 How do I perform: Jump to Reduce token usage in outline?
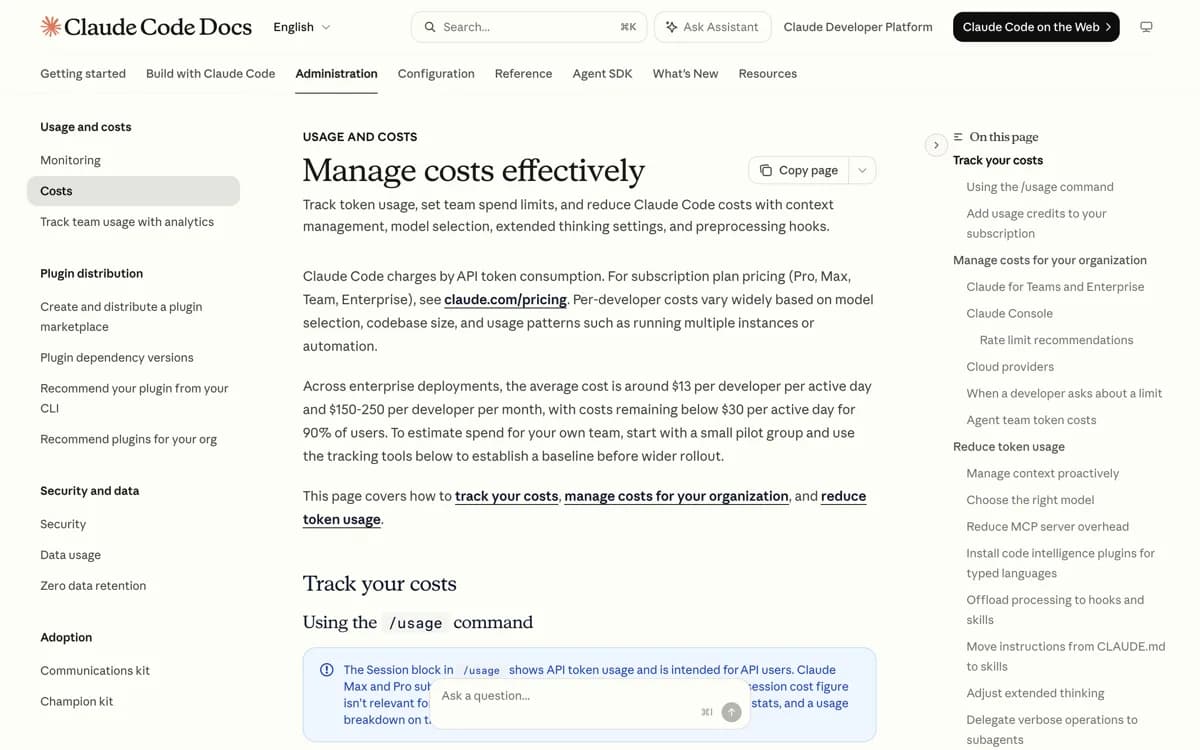point(1009,447)
